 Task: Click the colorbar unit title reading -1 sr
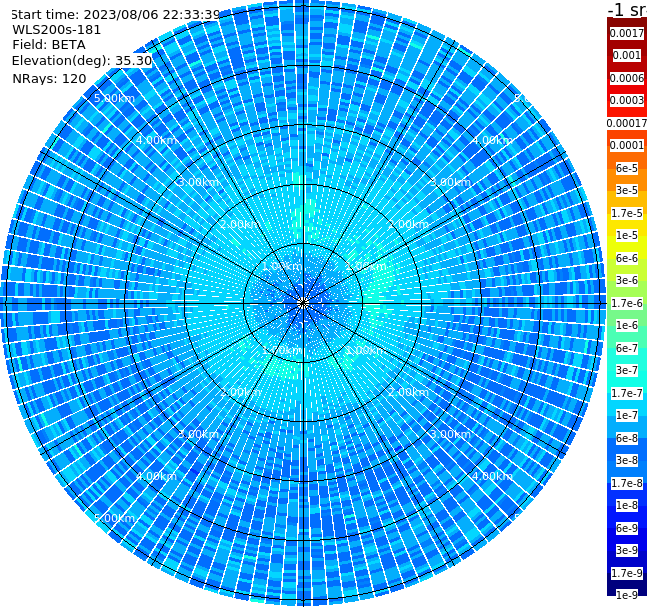coord(627,9)
